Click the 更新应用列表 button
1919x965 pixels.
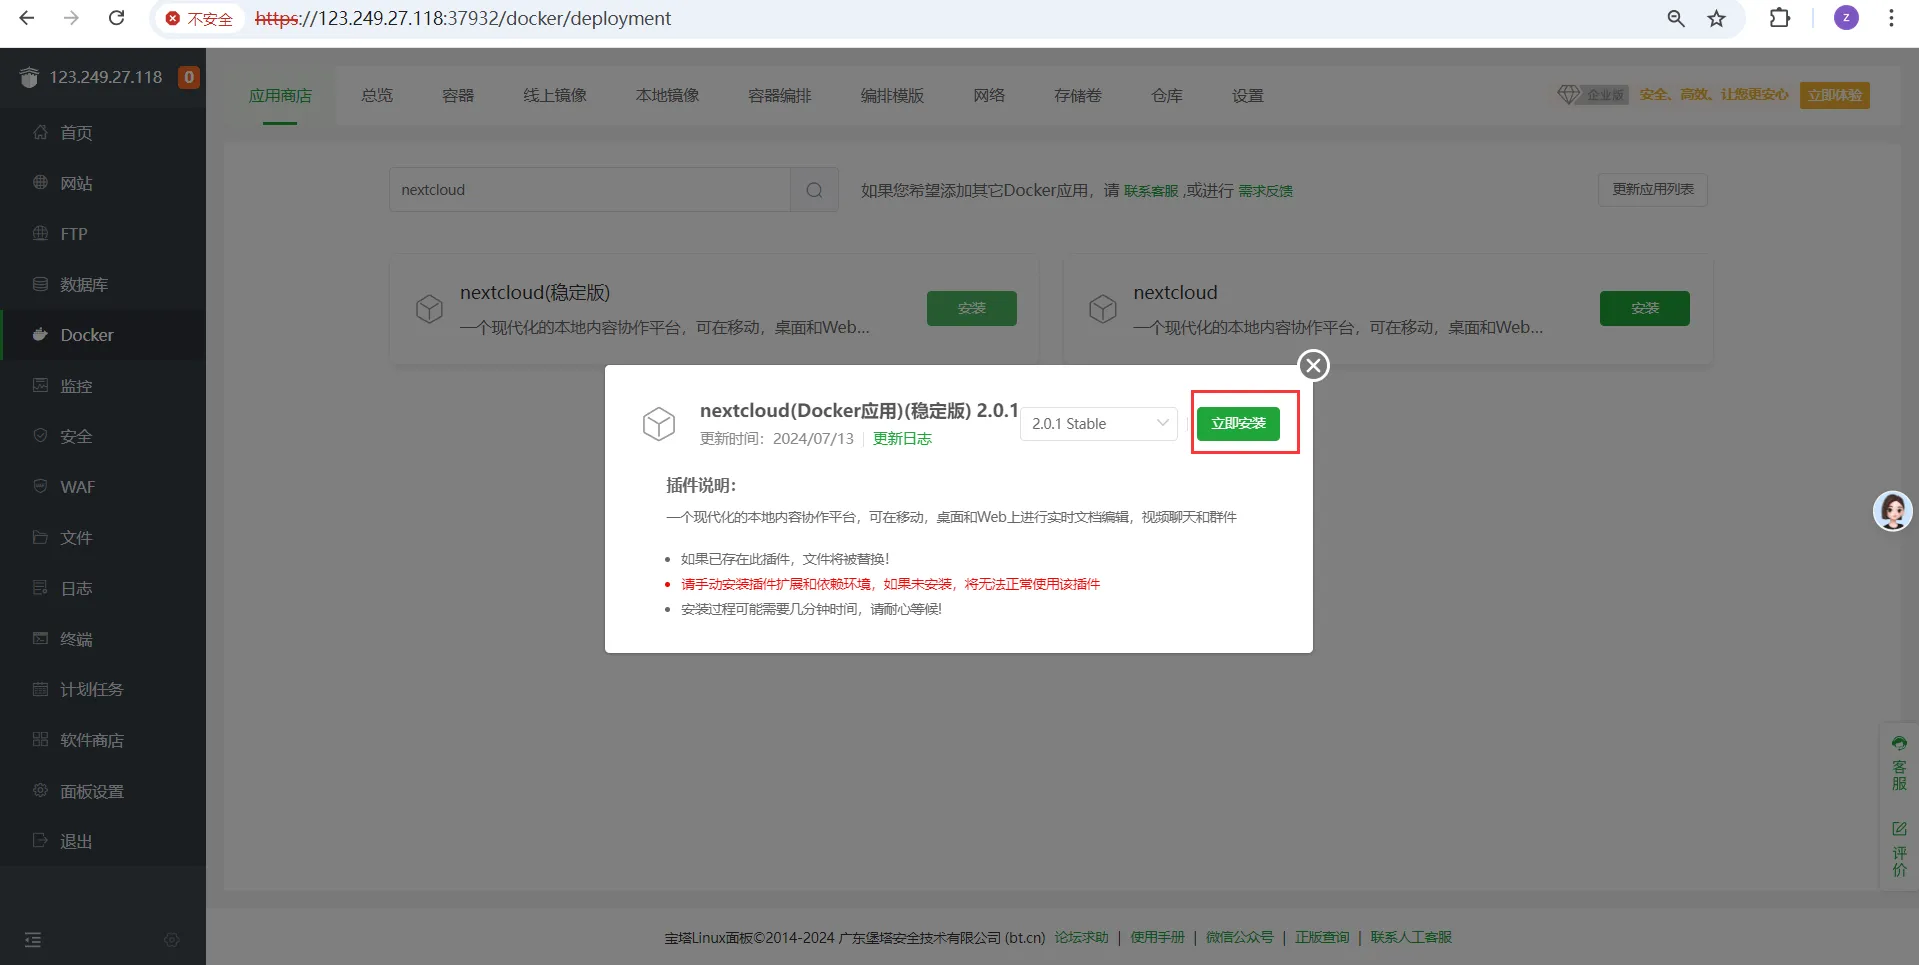1653,190
